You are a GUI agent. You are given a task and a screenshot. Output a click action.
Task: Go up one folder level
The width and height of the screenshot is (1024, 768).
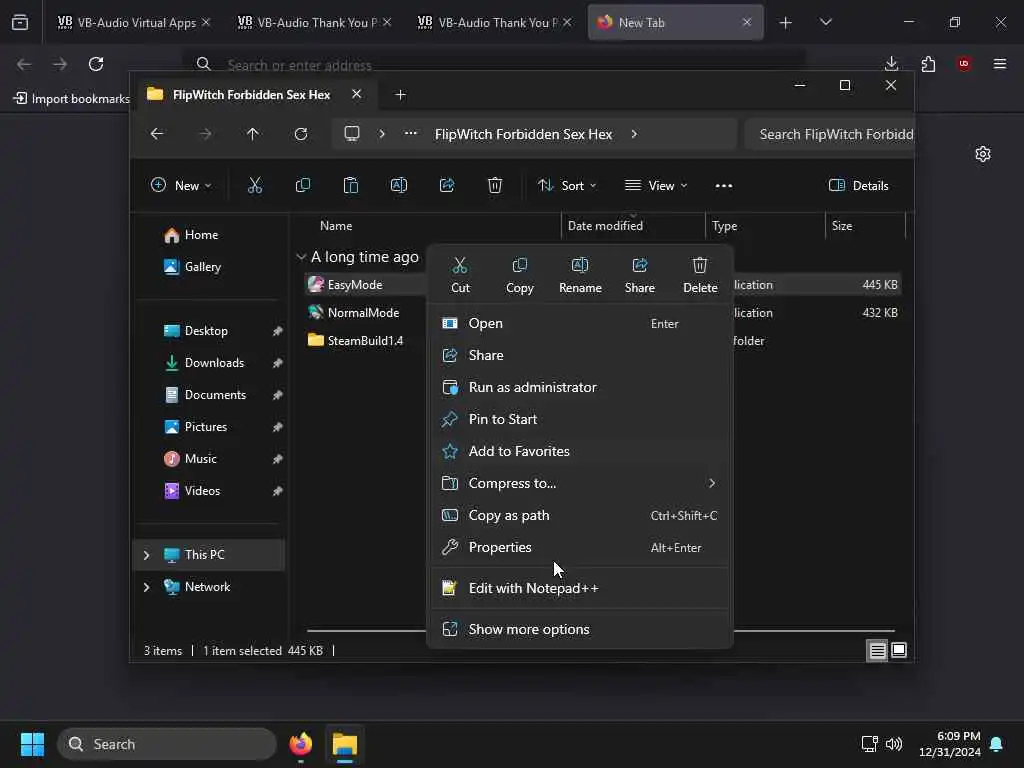[253, 134]
